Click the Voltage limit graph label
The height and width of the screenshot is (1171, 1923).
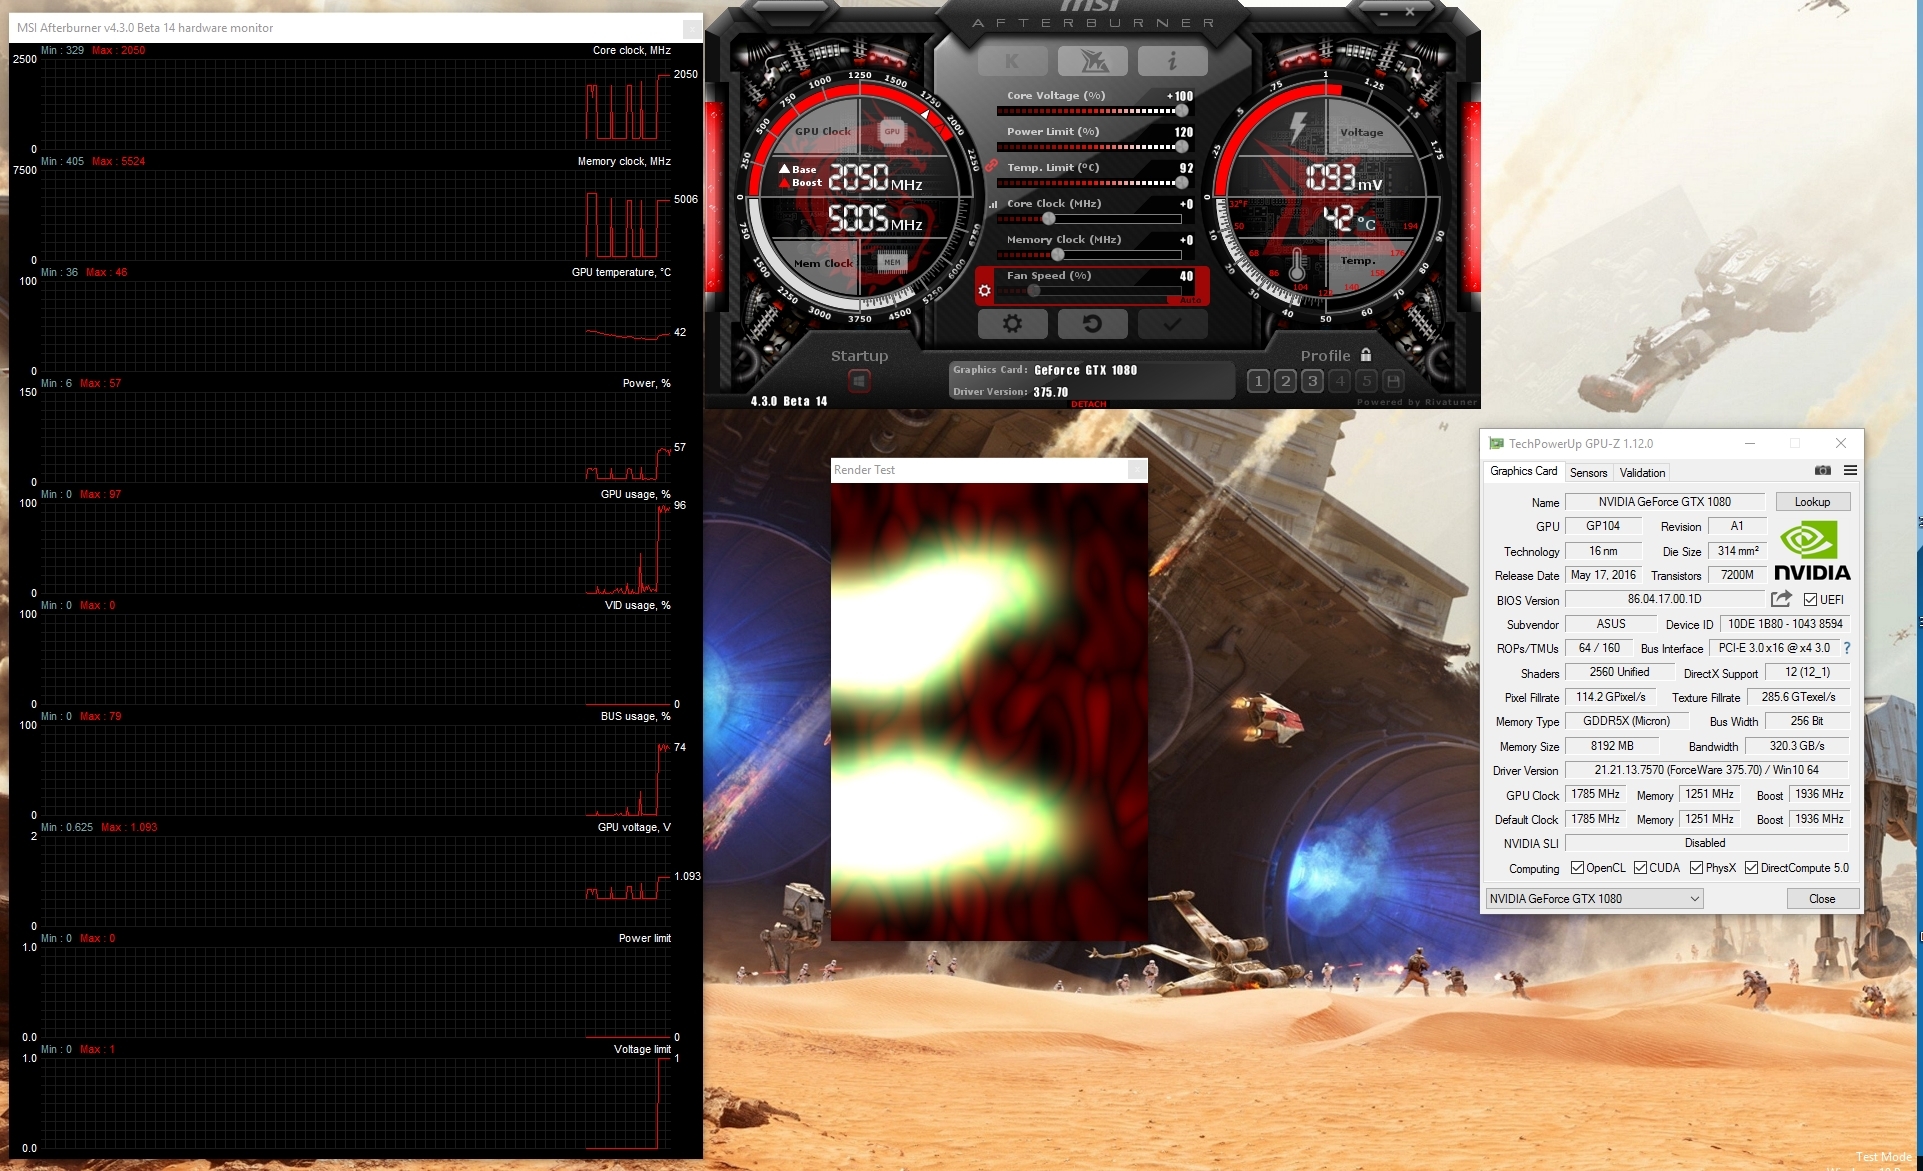coord(642,1049)
